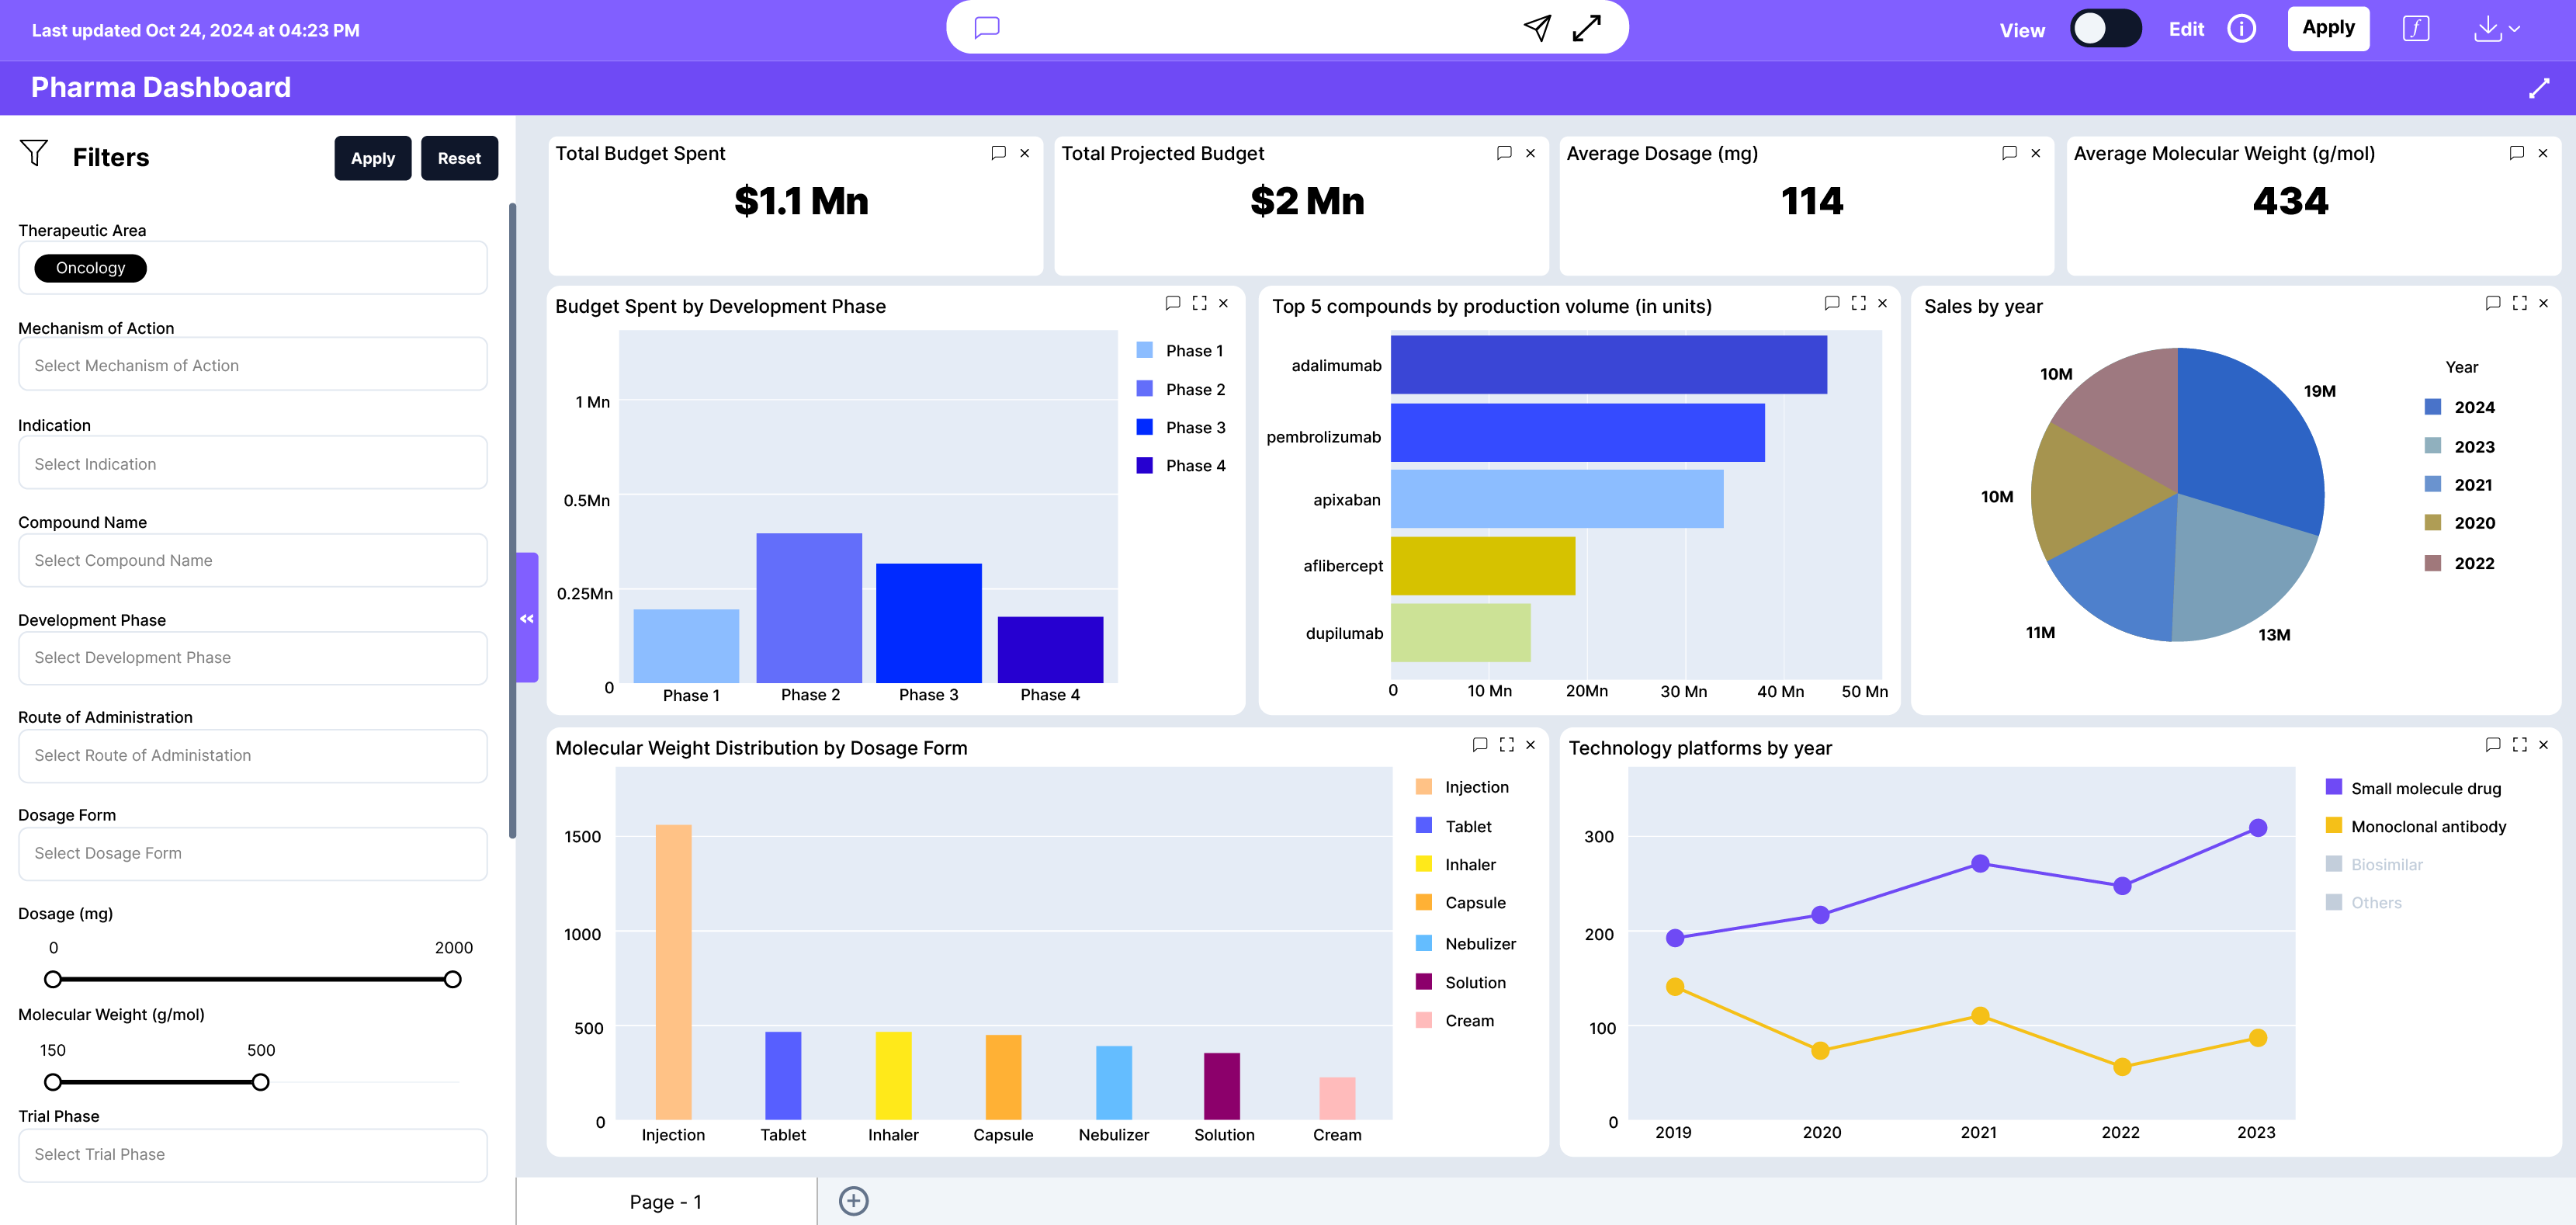2576x1225 pixels.
Task: Click the send arrow in the search bar
Action: (x=1537, y=27)
